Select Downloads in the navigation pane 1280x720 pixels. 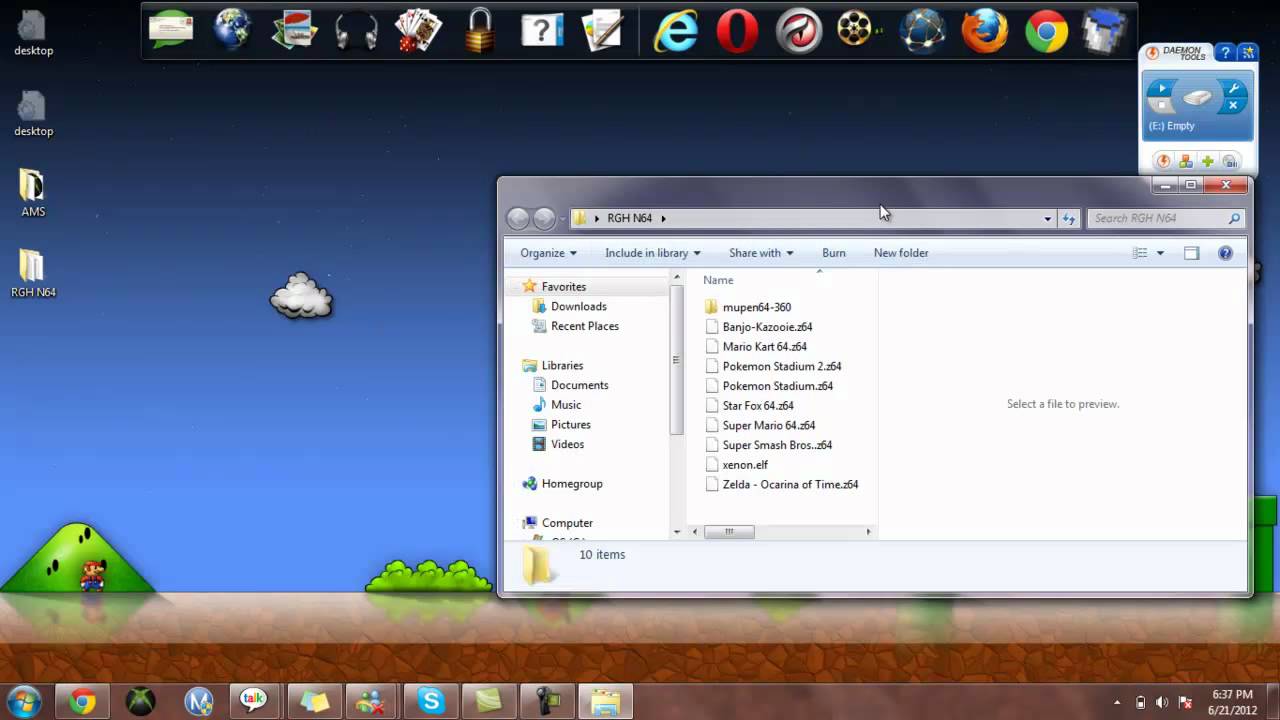578,306
